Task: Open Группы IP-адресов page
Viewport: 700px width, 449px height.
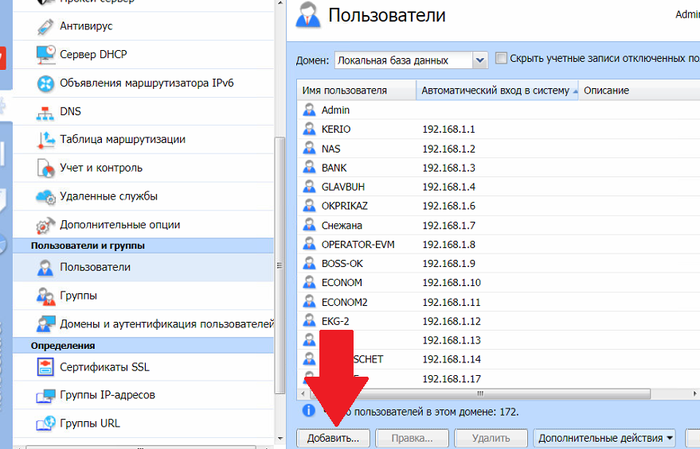Action: 107,395
